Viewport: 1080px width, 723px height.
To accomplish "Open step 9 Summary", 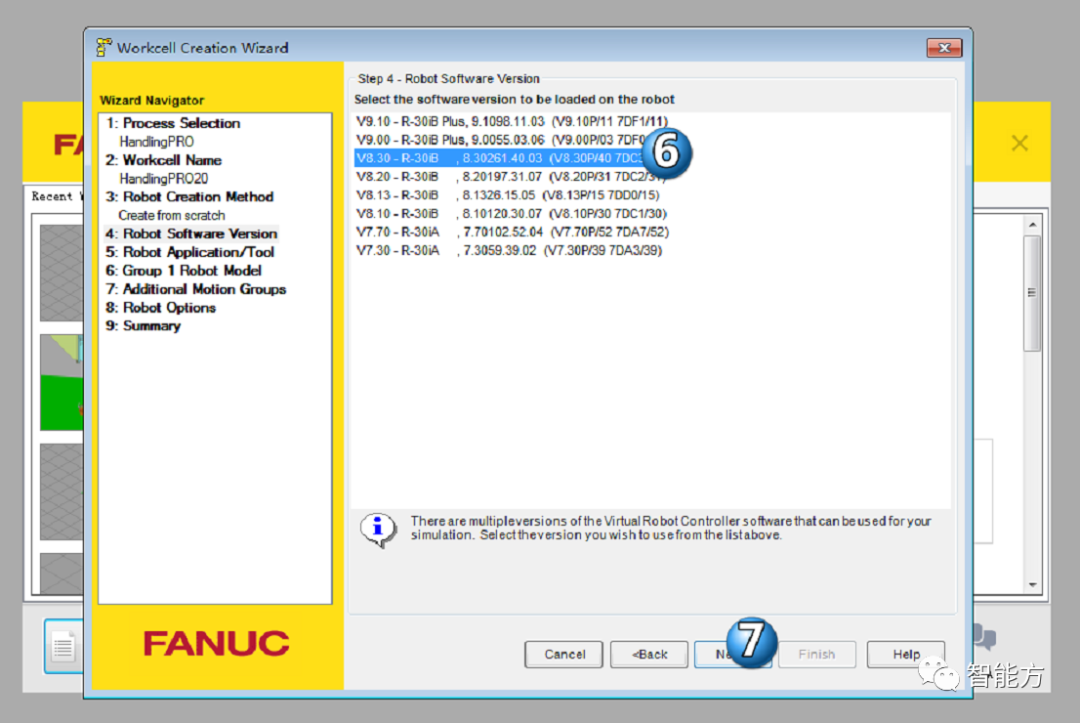I will (x=143, y=326).
